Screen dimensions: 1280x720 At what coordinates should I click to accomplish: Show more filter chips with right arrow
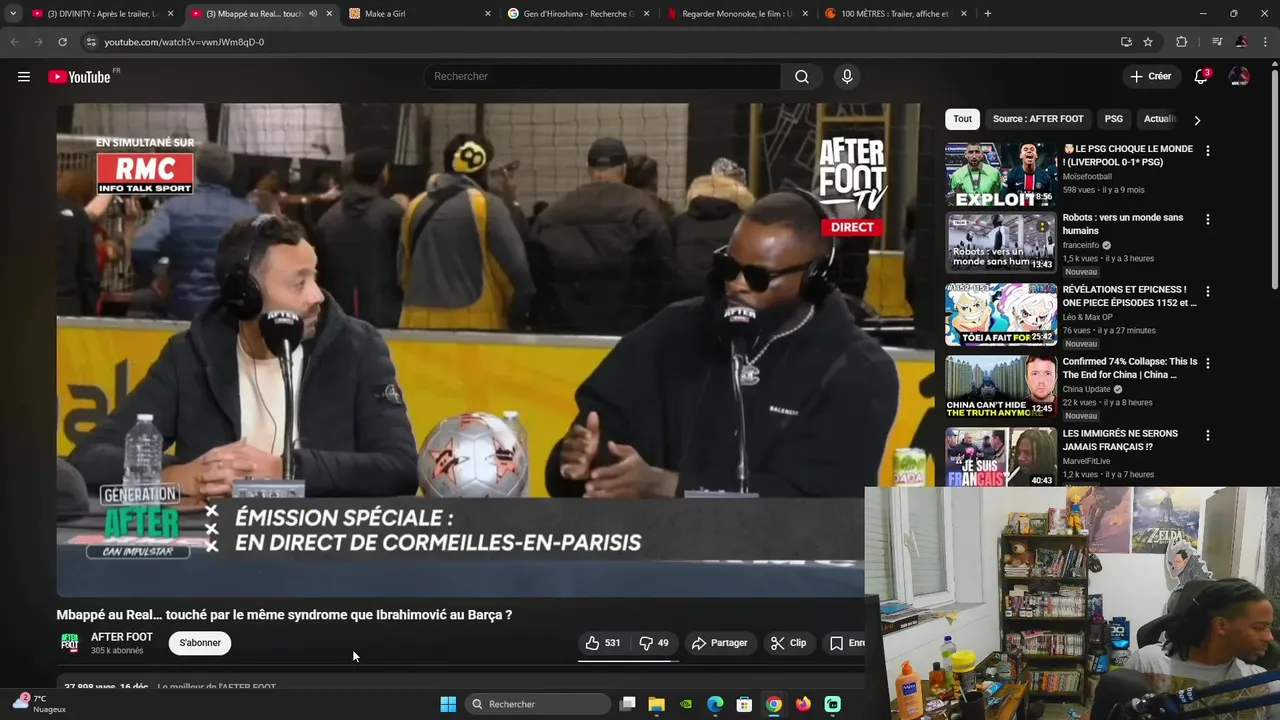(x=1197, y=120)
